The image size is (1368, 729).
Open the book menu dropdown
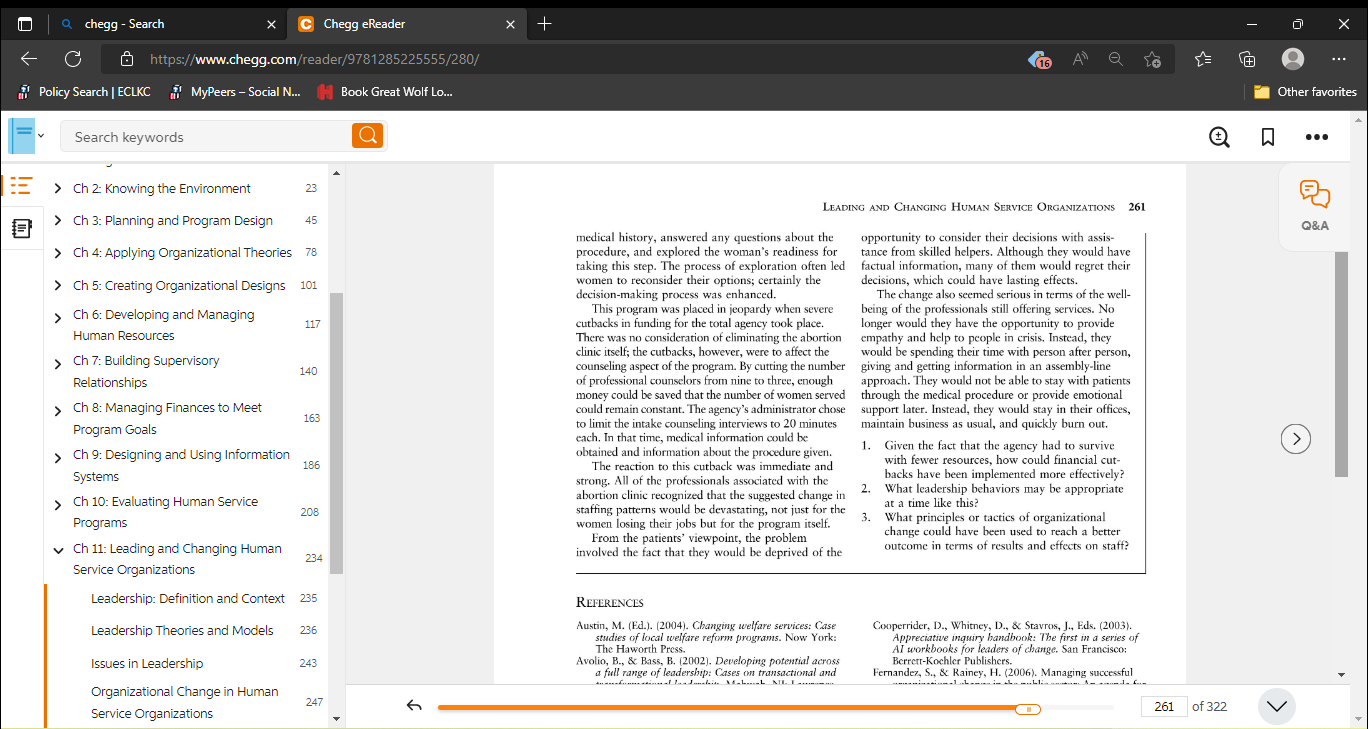coord(27,136)
